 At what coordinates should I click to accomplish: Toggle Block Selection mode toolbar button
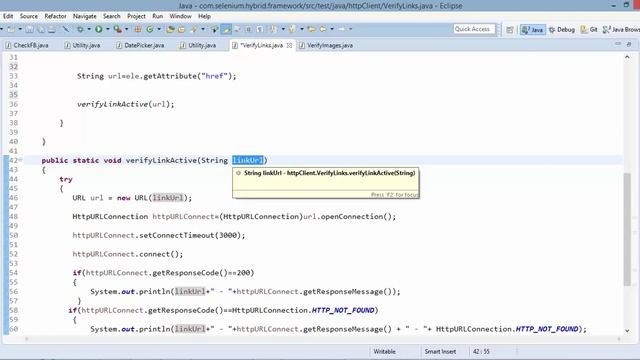coord(248,29)
